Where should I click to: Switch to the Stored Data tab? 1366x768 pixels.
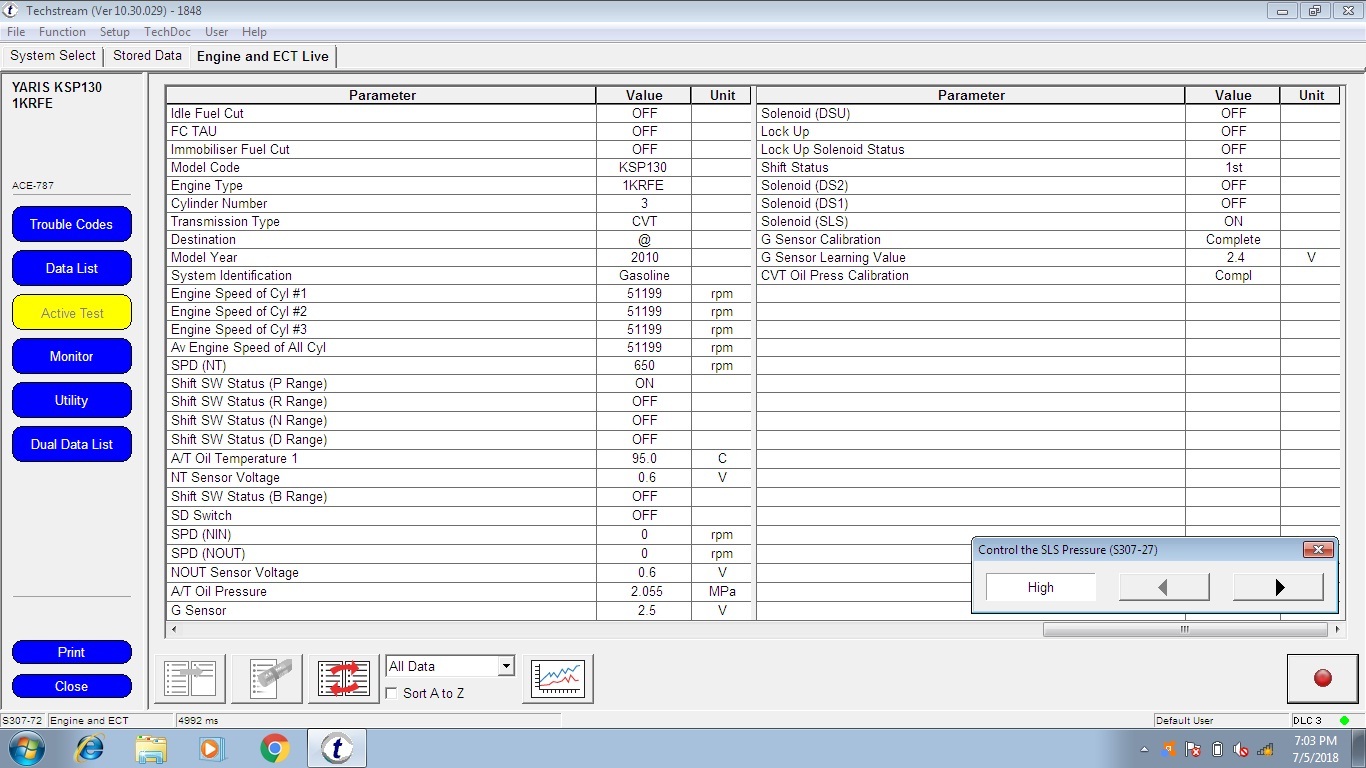[147, 56]
